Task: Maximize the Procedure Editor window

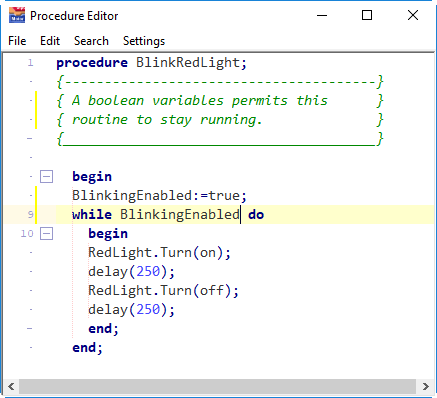Action: [x=367, y=15]
